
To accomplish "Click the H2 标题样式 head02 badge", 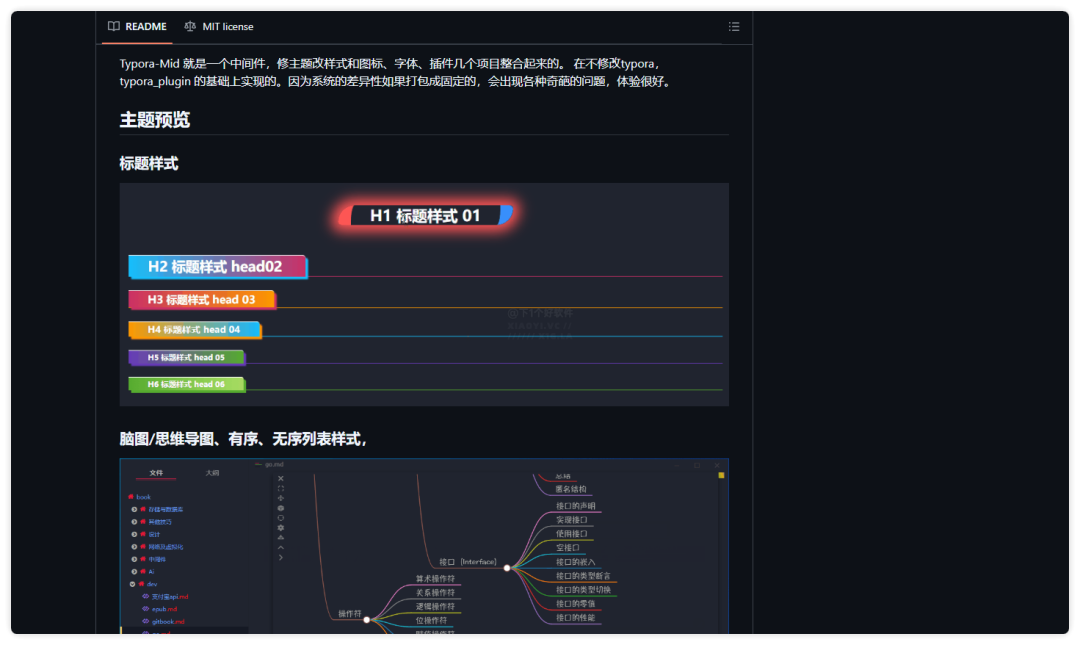I will pyautogui.click(x=218, y=267).
